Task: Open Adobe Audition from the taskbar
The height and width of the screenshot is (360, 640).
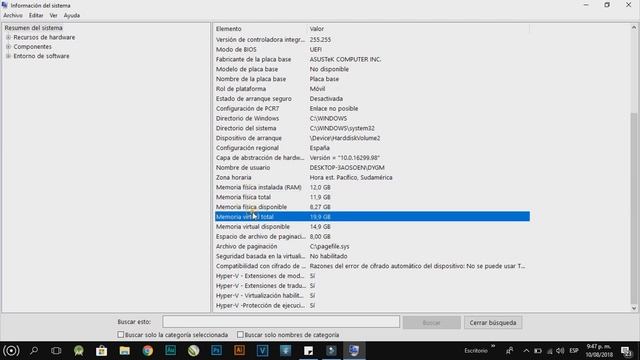Action: pyautogui.click(x=171, y=351)
